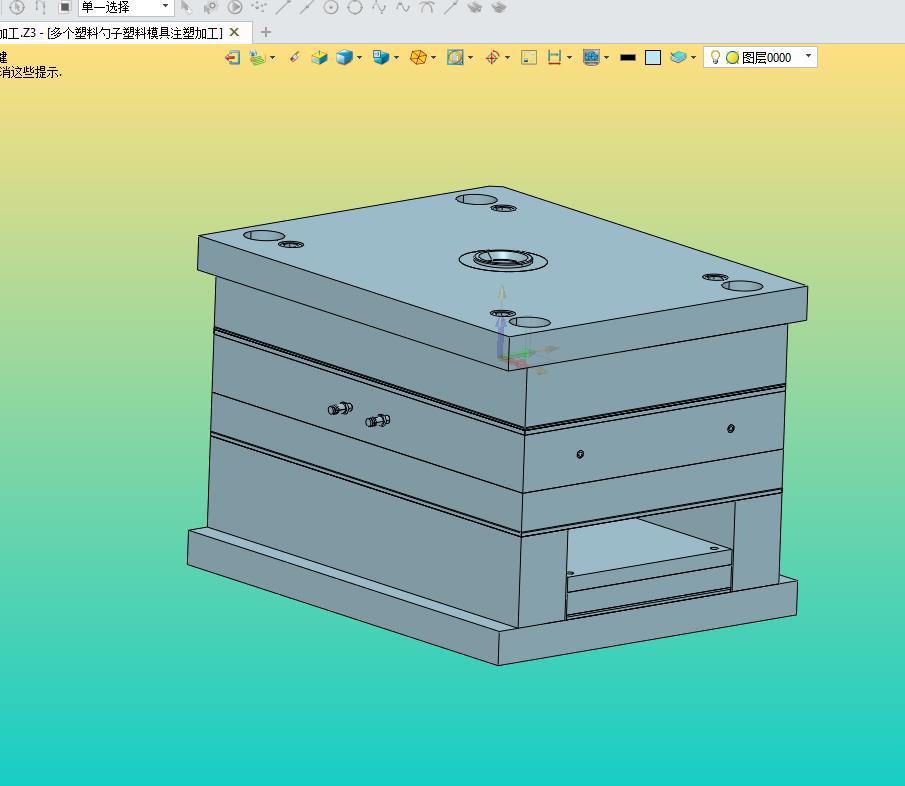Open a new tab with the plus button
This screenshot has height=786, width=905.
pyautogui.click(x=265, y=32)
